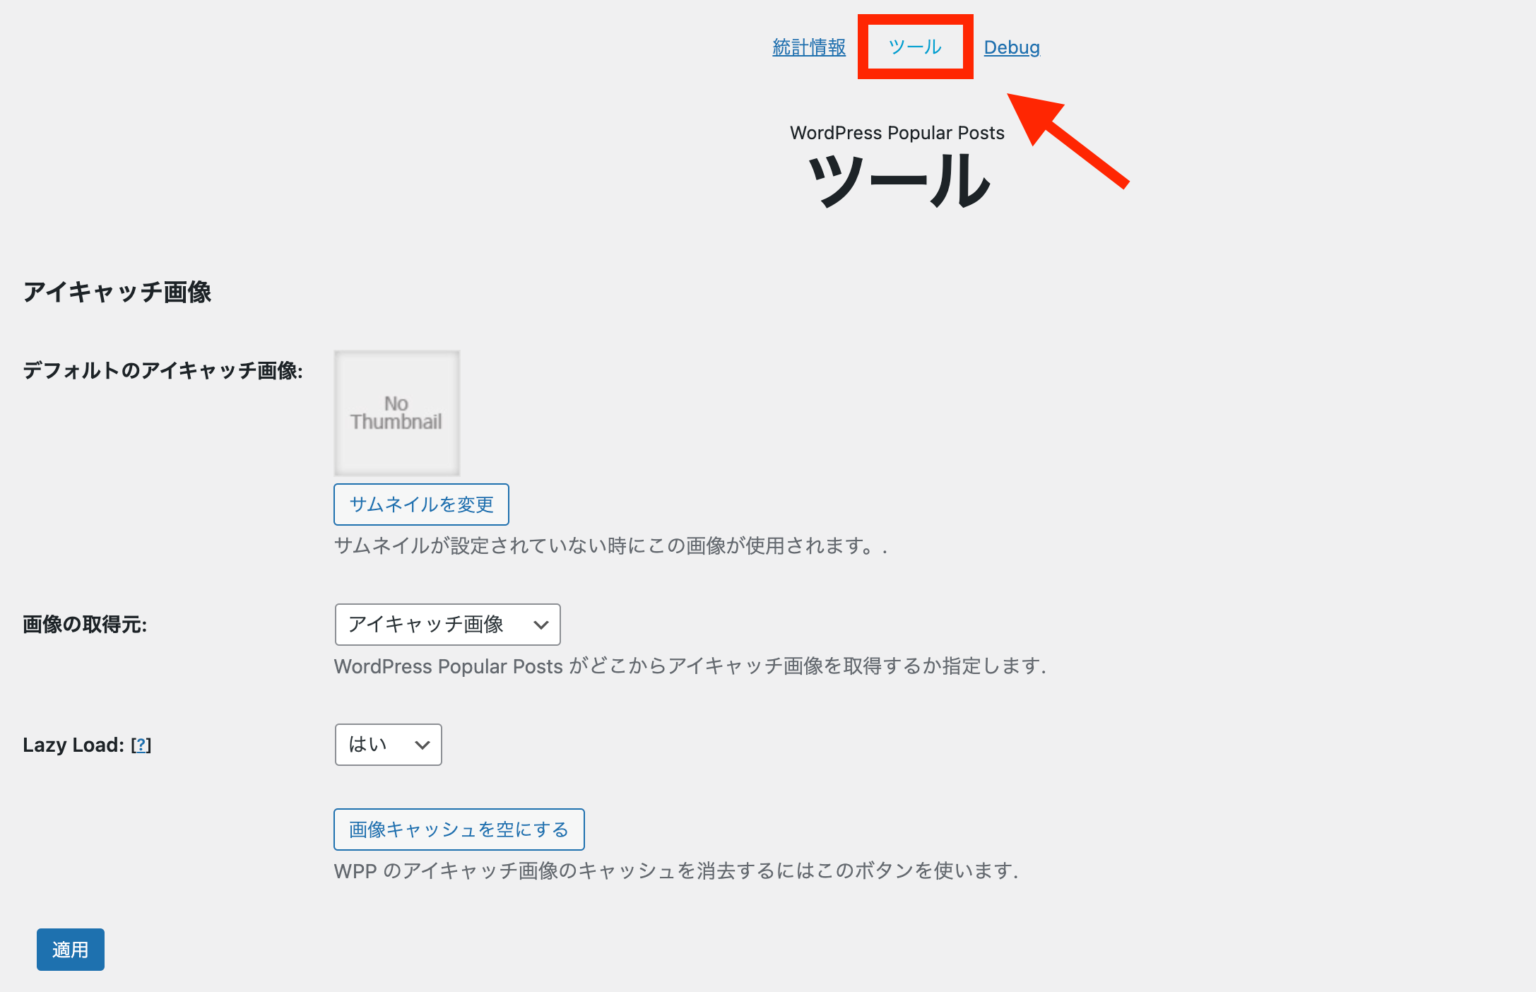Click the Lazy Load label text

[x=73, y=745]
